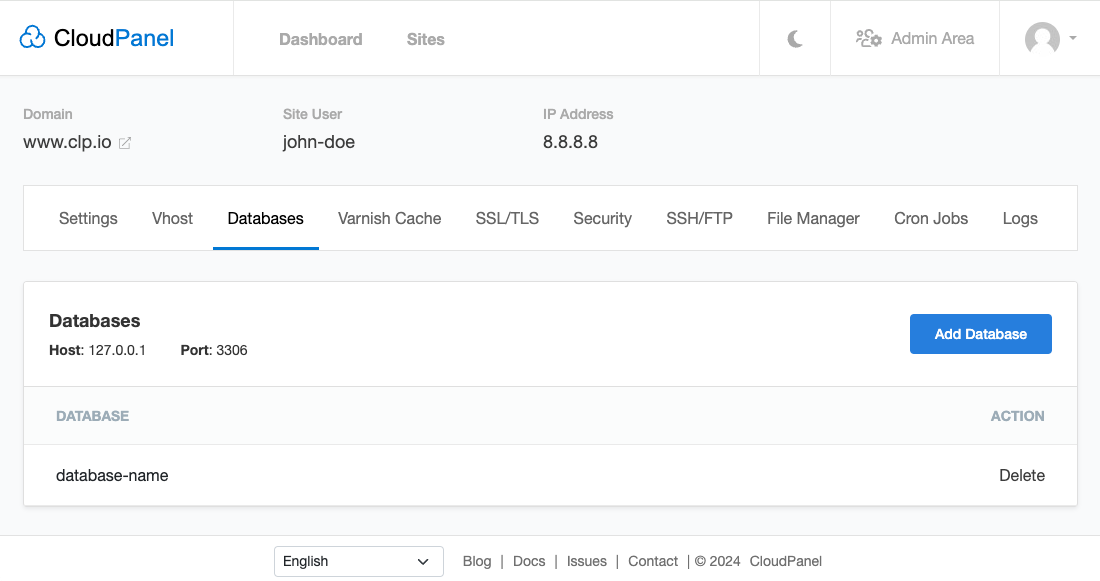Open www.clp.io with the external link icon
The height and width of the screenshot is (581, 1100).
point(124,142)
